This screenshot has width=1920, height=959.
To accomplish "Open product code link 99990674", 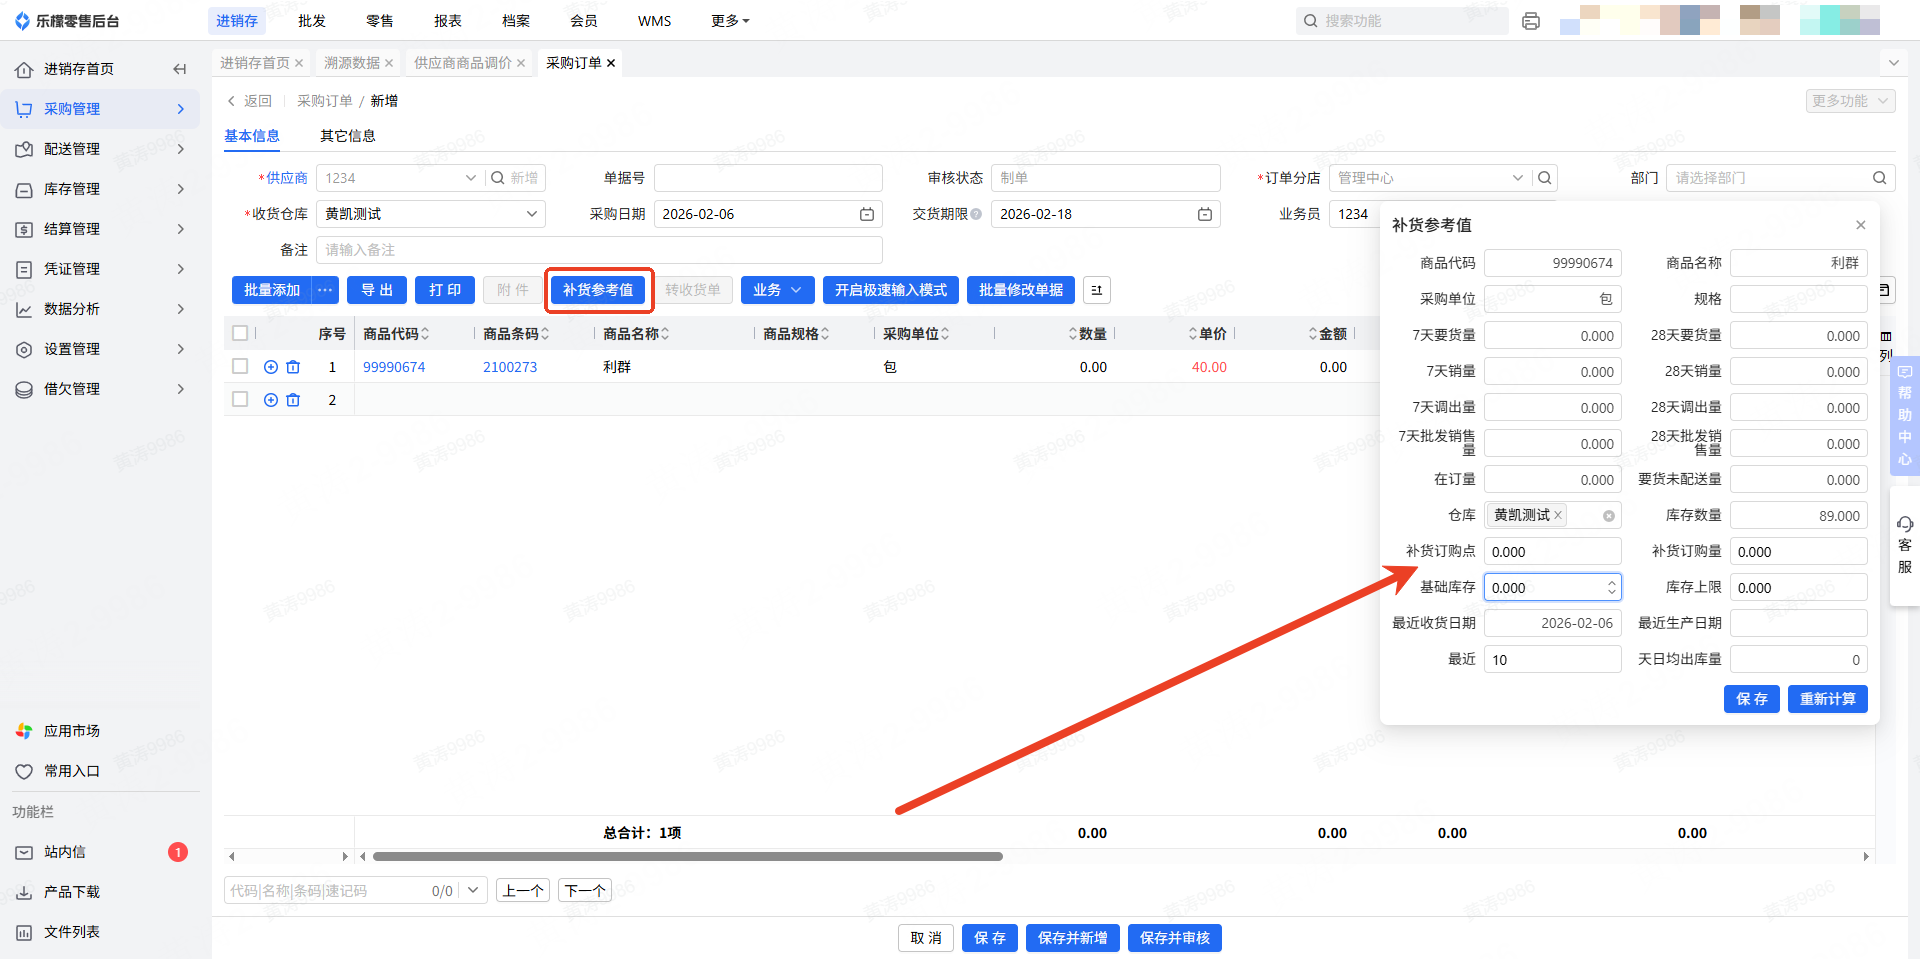I will click(x=394, y=367).
